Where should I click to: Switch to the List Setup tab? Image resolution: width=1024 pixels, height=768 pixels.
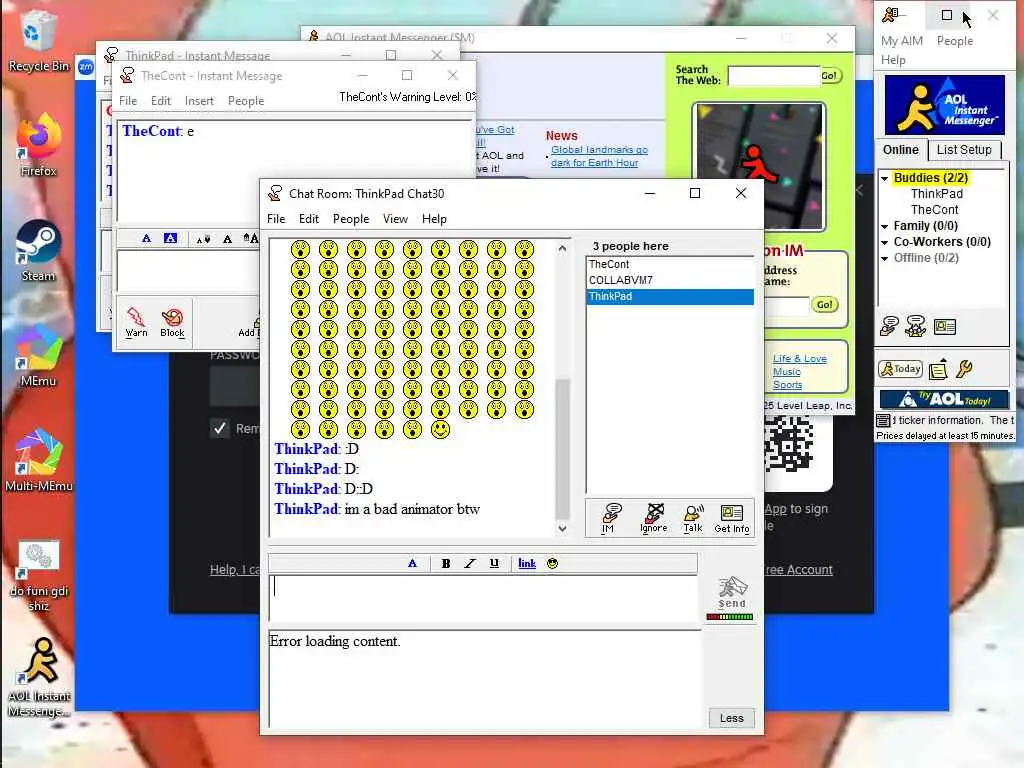click(x=964, y=150)
